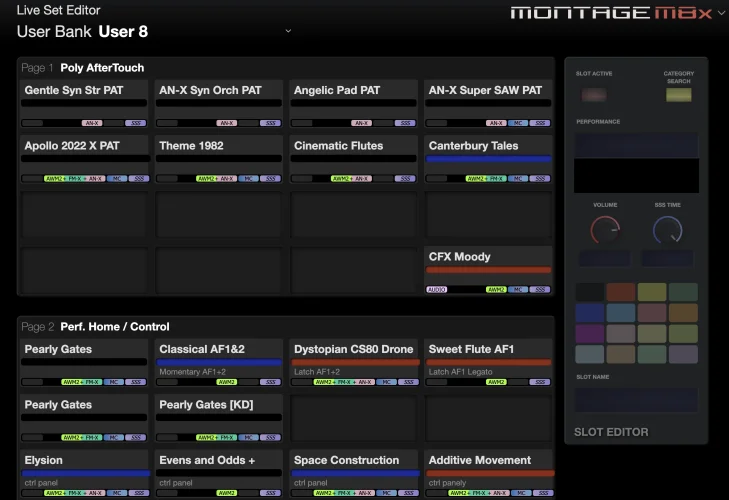Screen dimensions: 729x500
Task: Pick the red color swatch in slot editor
Action: click(621, 292)
